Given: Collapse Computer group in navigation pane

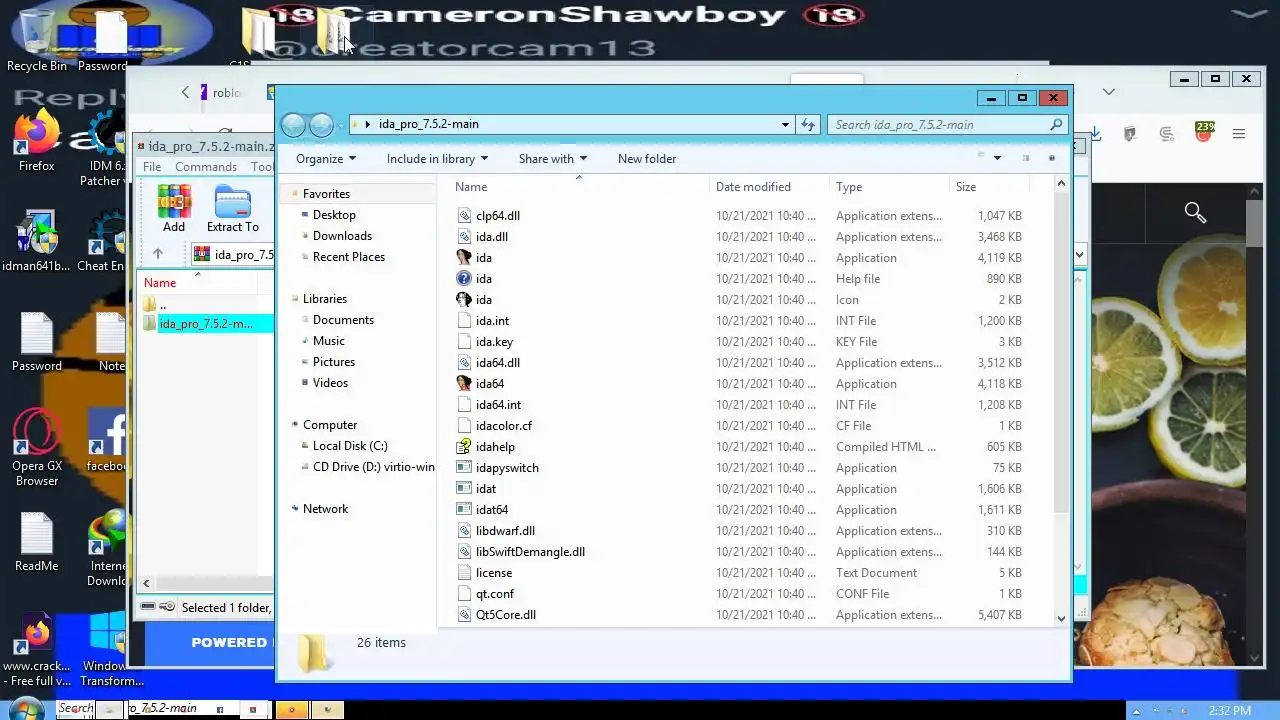Looking at the screenshot, I should click(x=295, y=425).
